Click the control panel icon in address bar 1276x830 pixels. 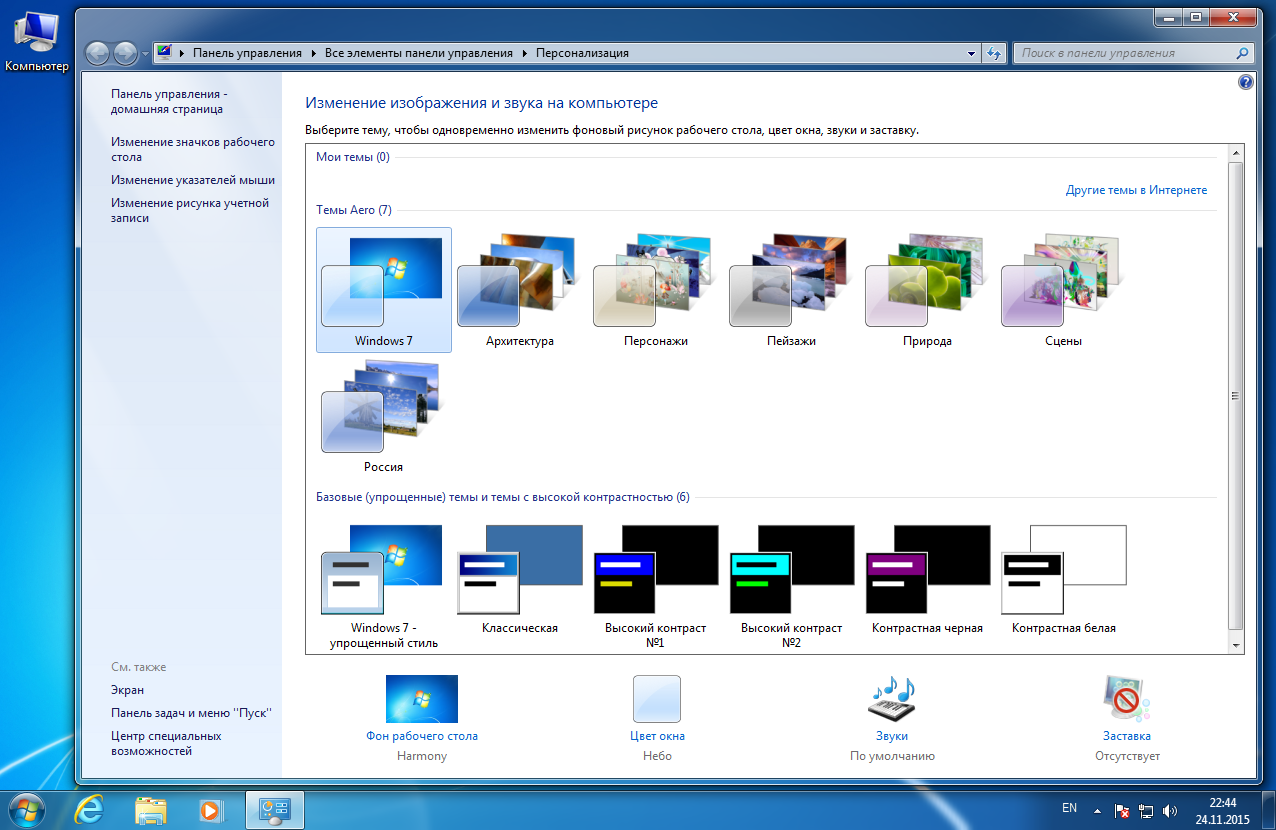165,53
